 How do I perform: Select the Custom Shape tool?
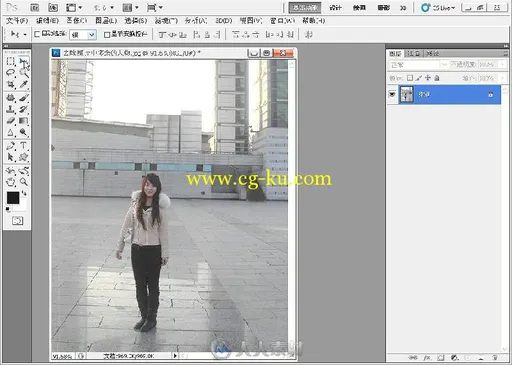click(23, 157)
